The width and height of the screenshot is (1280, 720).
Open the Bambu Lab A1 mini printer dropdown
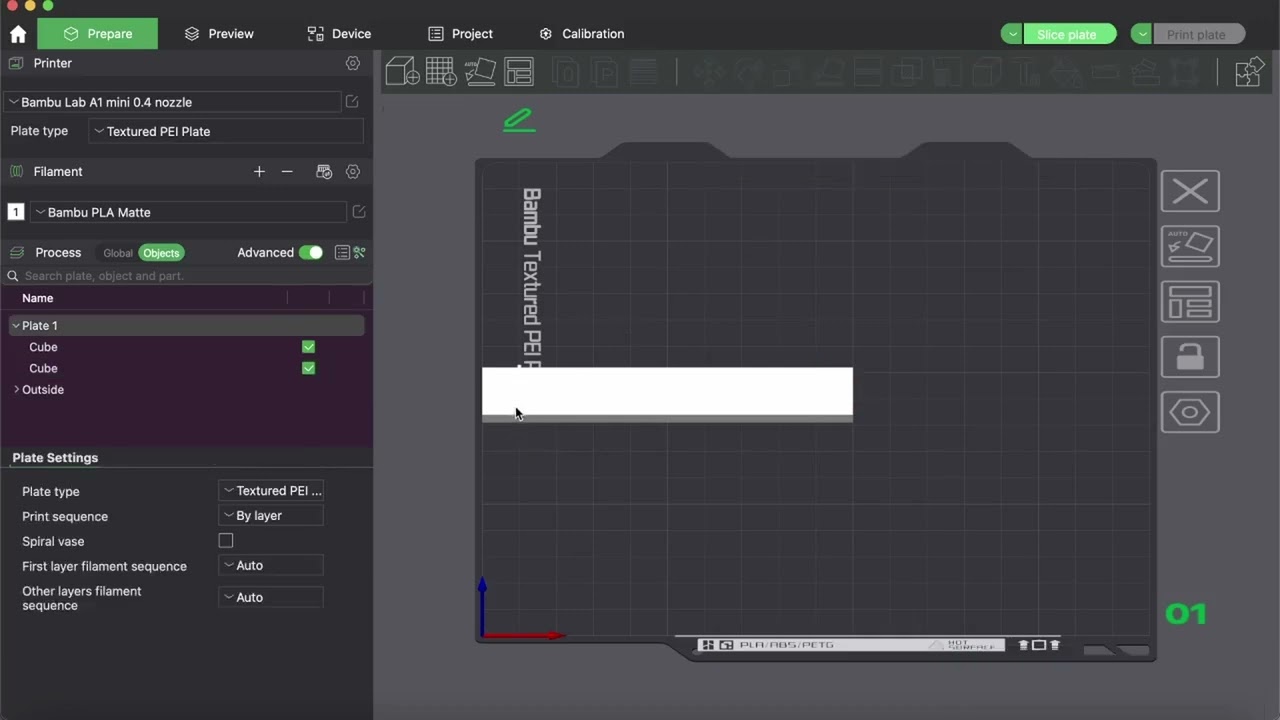tap(172, 102)
